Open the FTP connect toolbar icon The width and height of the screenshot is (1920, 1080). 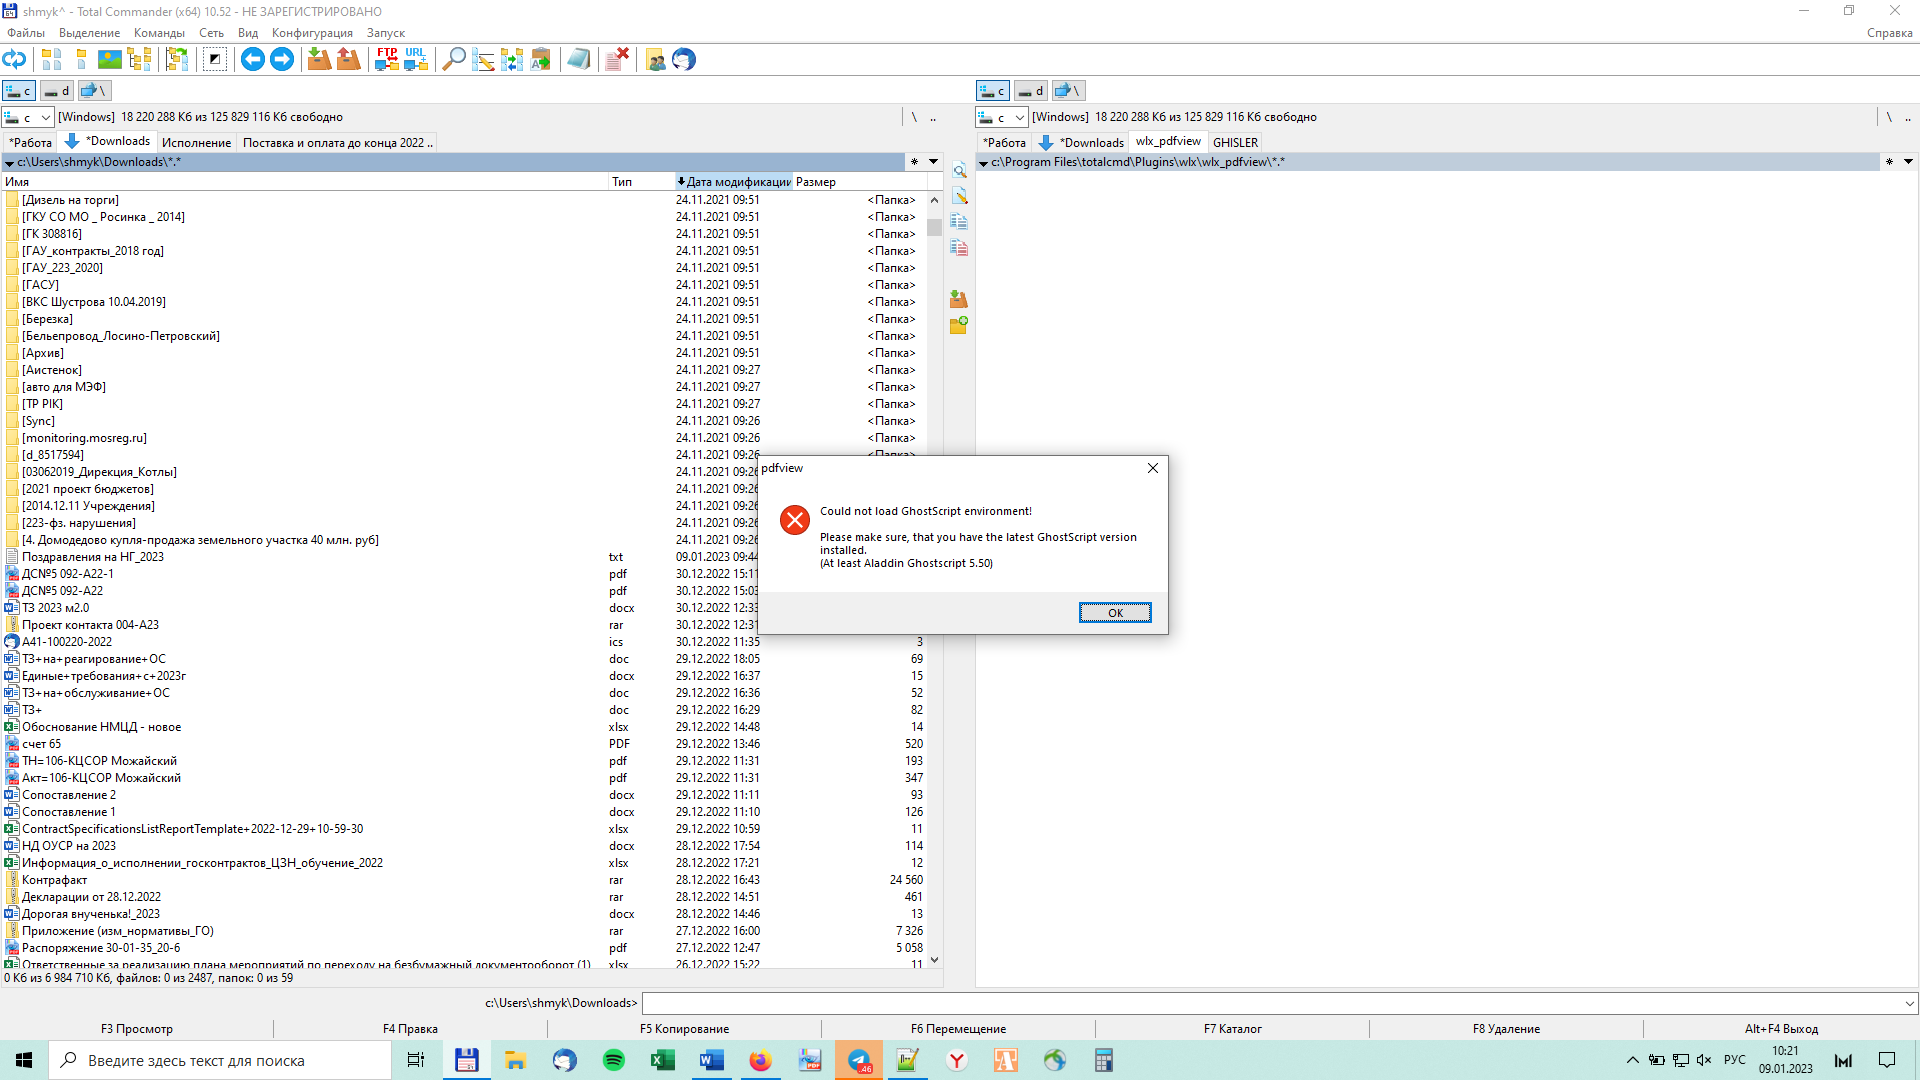[x=387, y=60]
